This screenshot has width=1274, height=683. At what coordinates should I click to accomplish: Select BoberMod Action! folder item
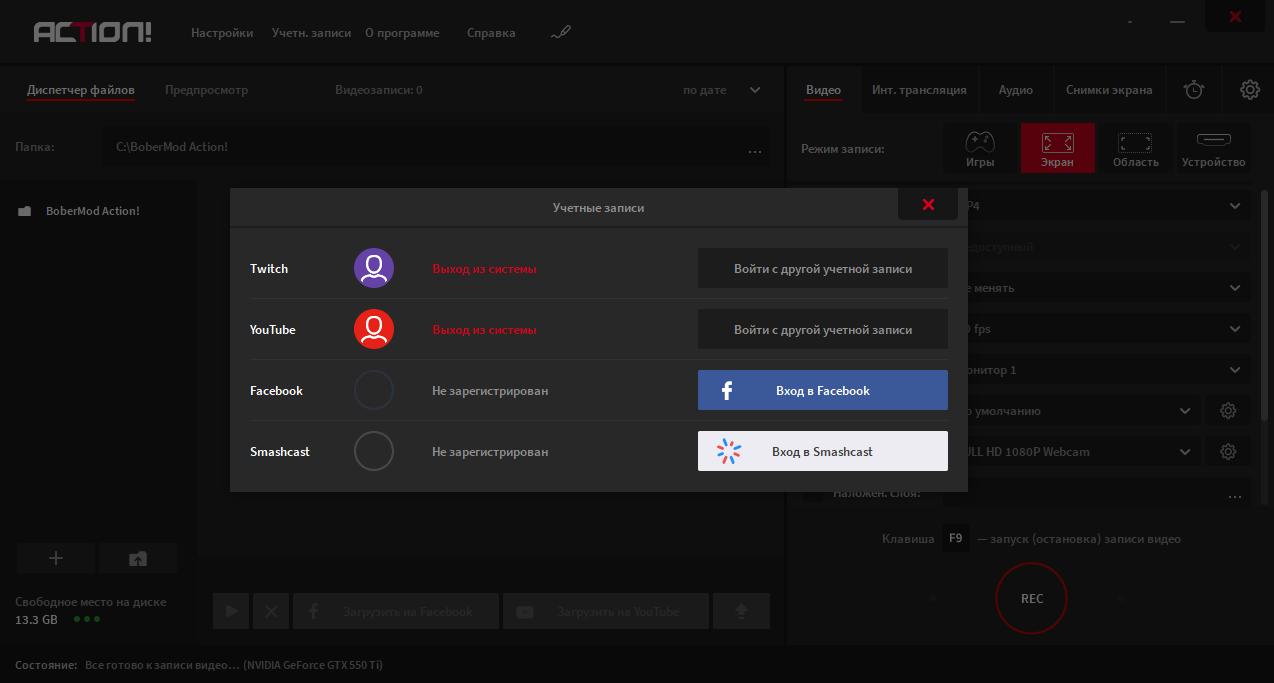pos(92,211)
